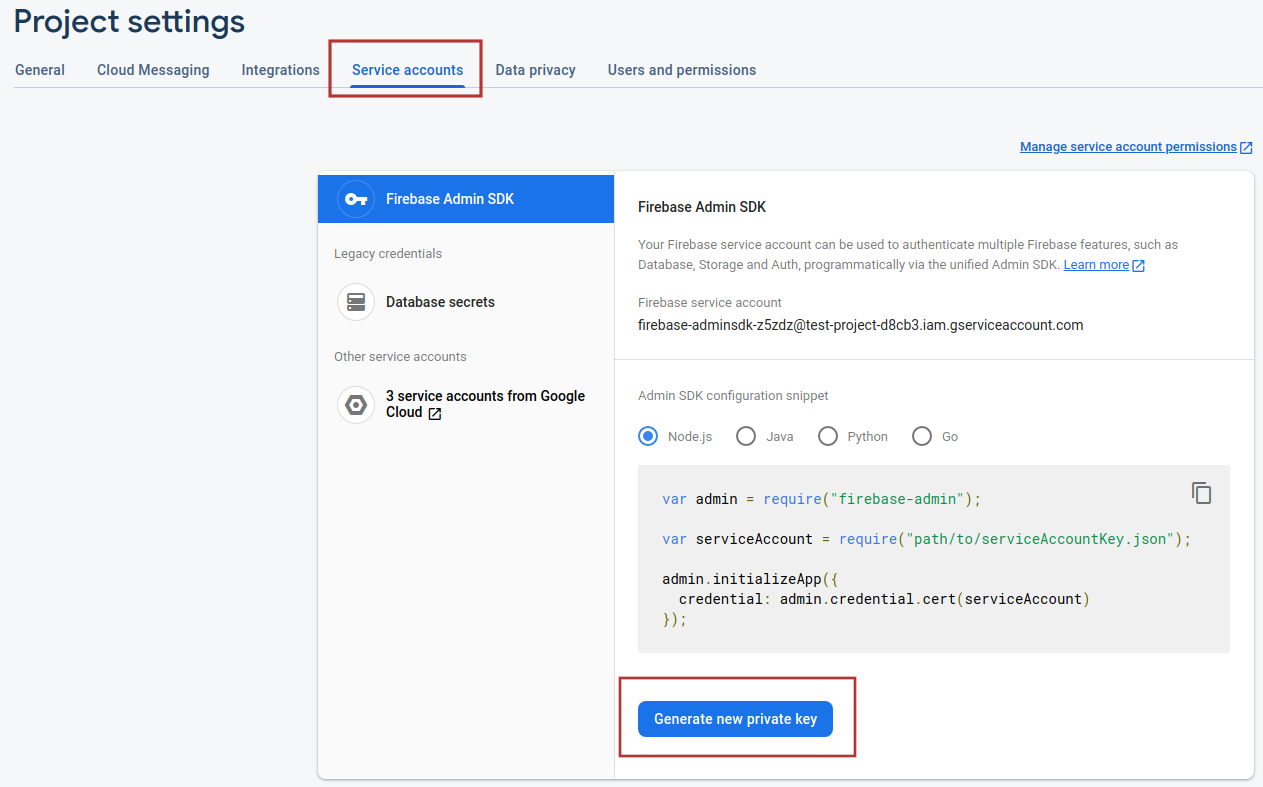Click the Other service accounts label
The width and height of the screenshot is (1263, 787).
[400, 357]
